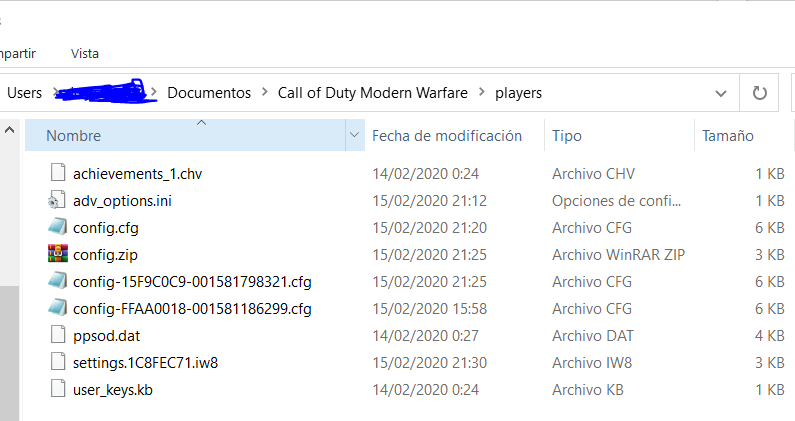Select file name ppsod.dat
Image resolution: width=795 pixels, height=421 pixels.
(x=106, y=336)
